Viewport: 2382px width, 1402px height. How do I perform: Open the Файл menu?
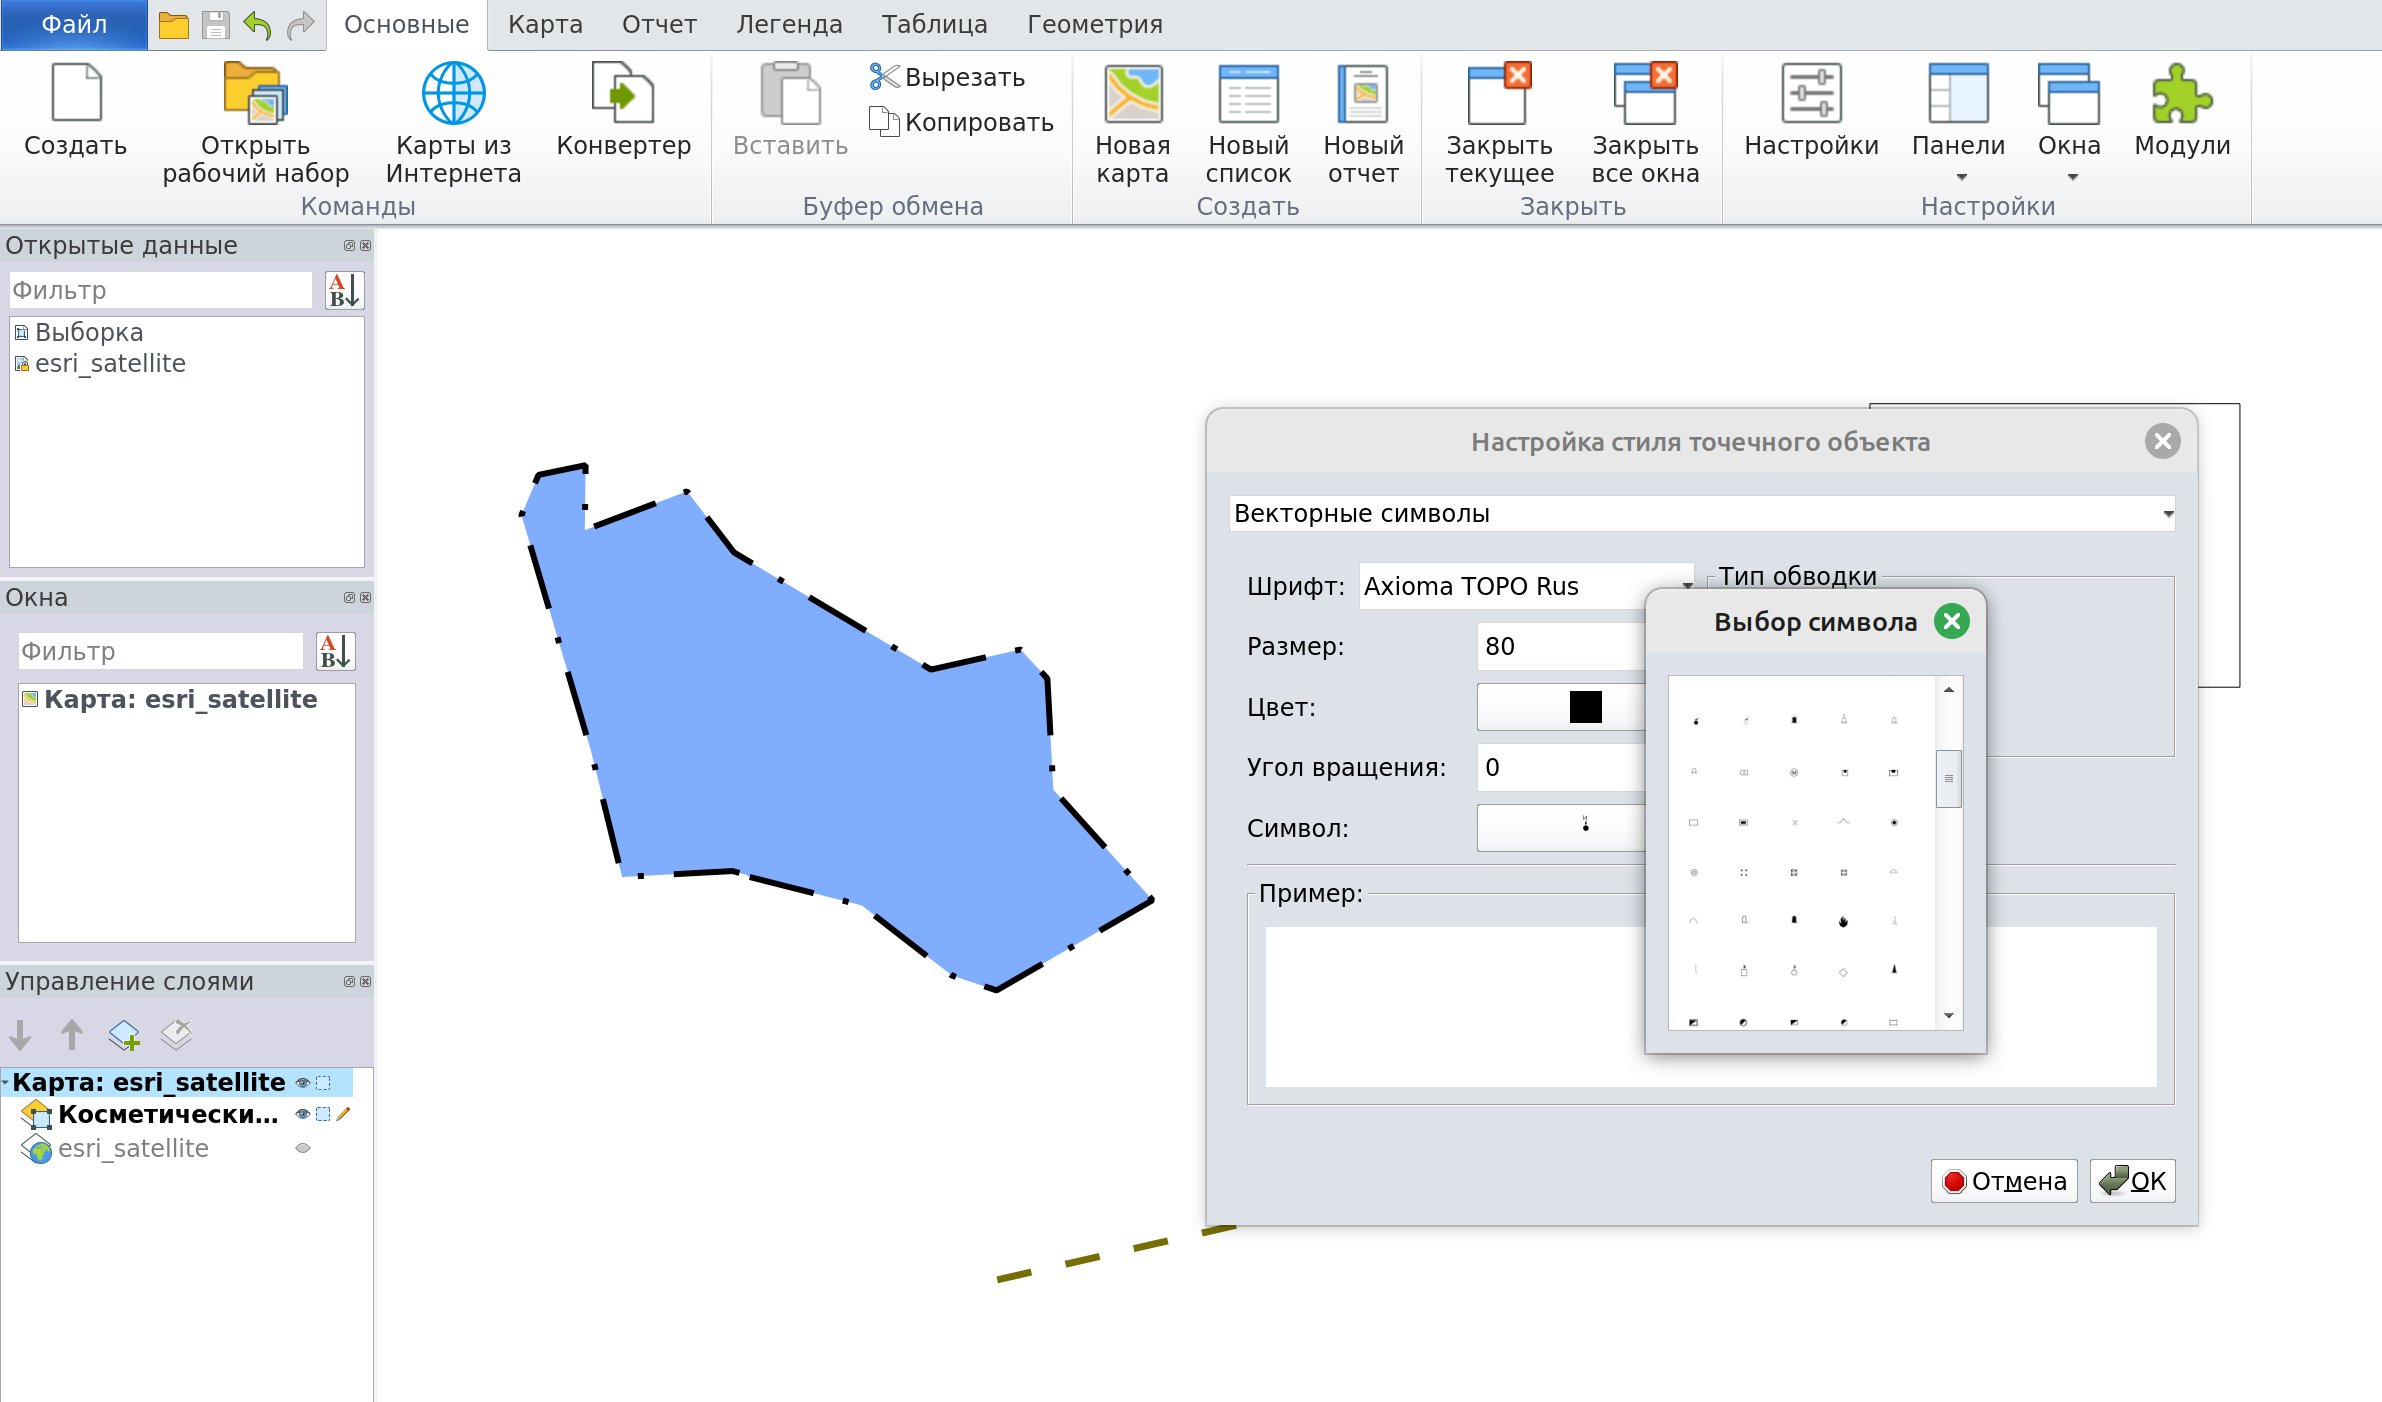pyautogui.click(x=74, y=25)
